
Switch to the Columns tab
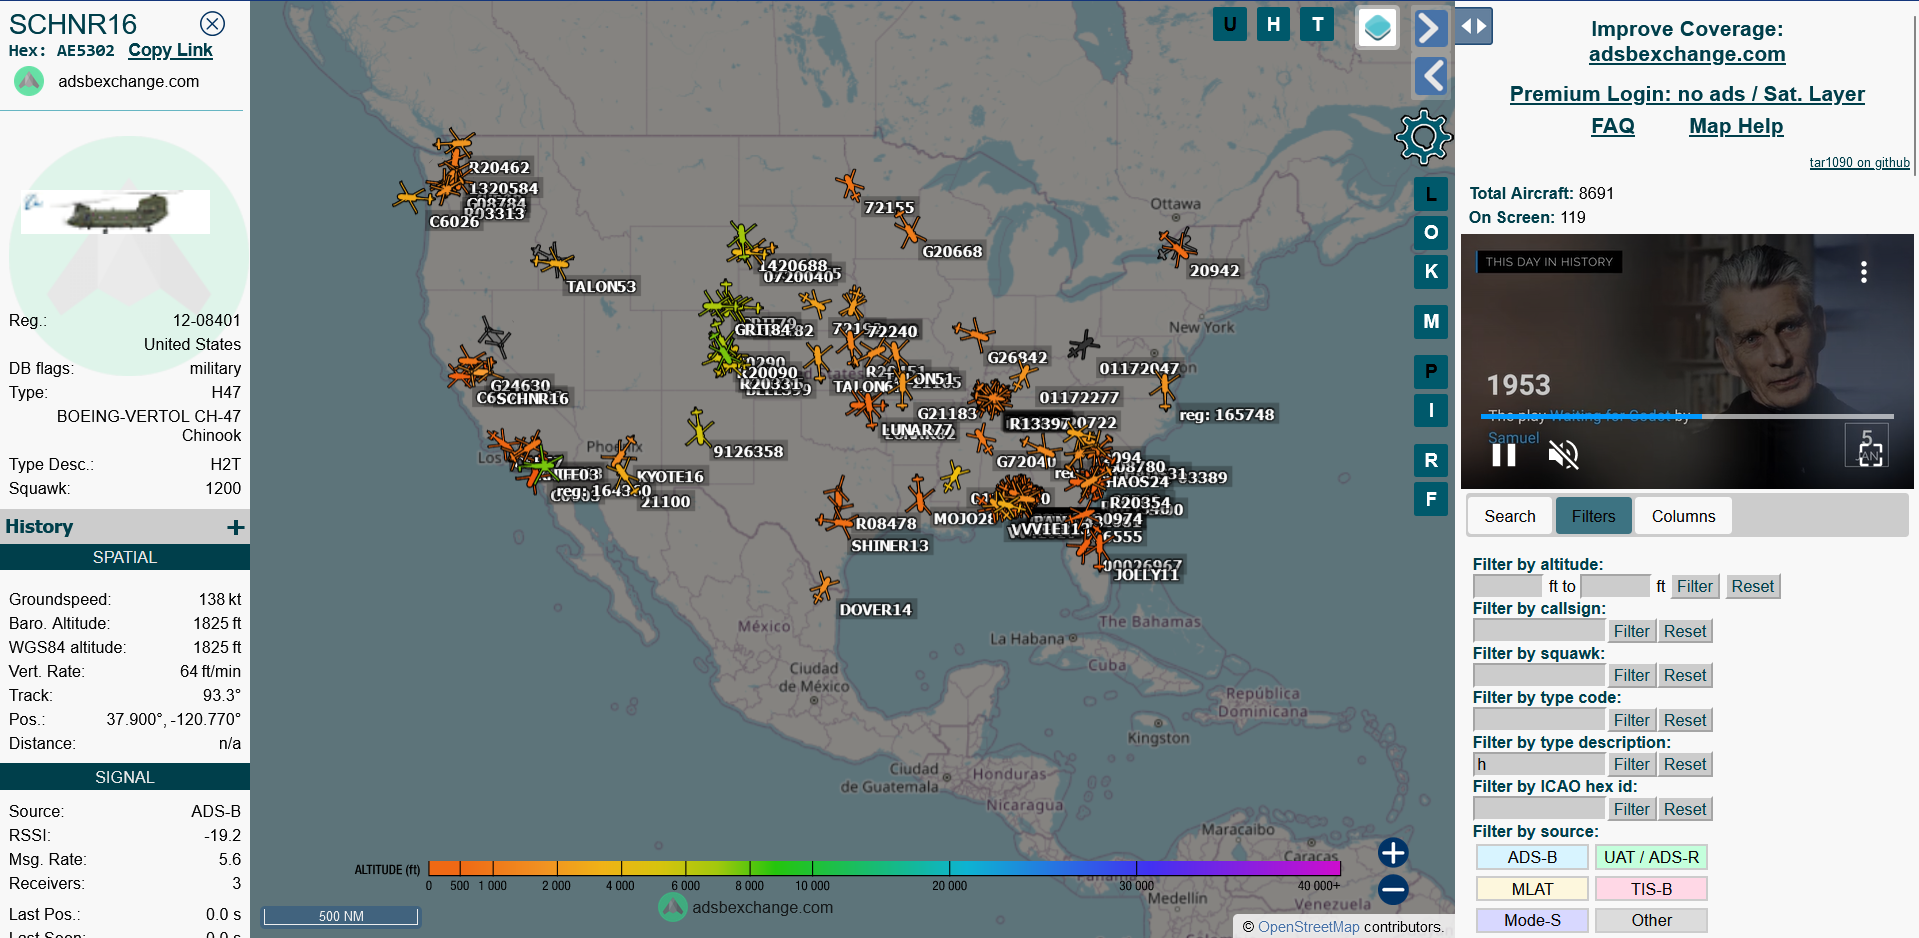point(1683,516)
